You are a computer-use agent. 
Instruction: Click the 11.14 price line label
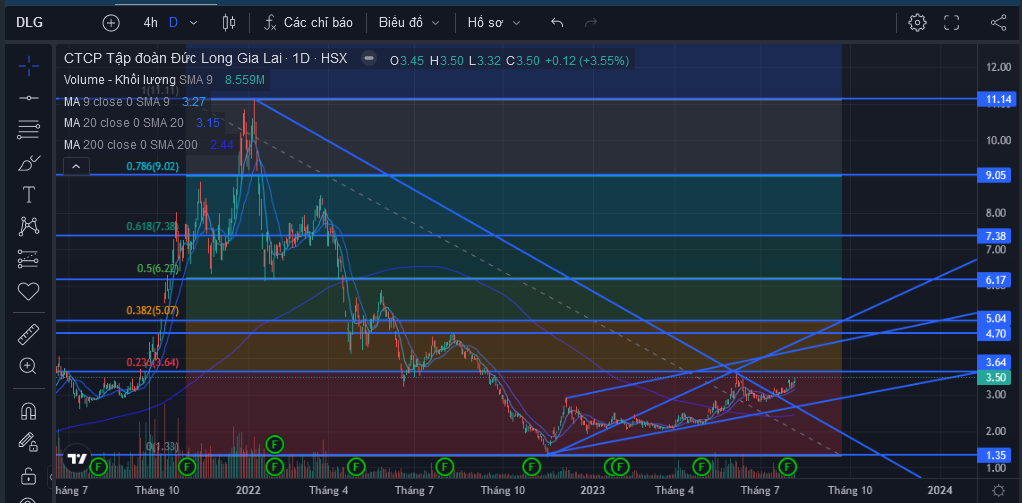pyautogui.click(x=997, y=99)
